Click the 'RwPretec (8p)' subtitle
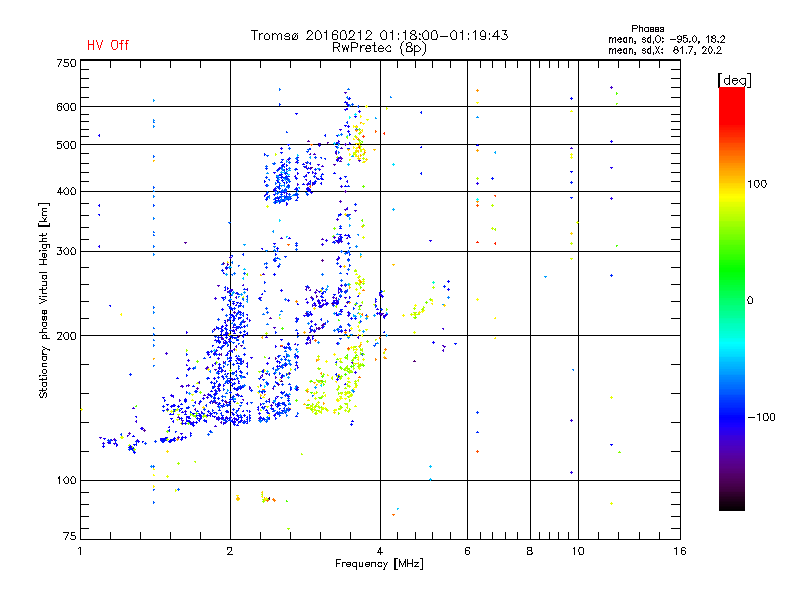 (x=379, y=48)
